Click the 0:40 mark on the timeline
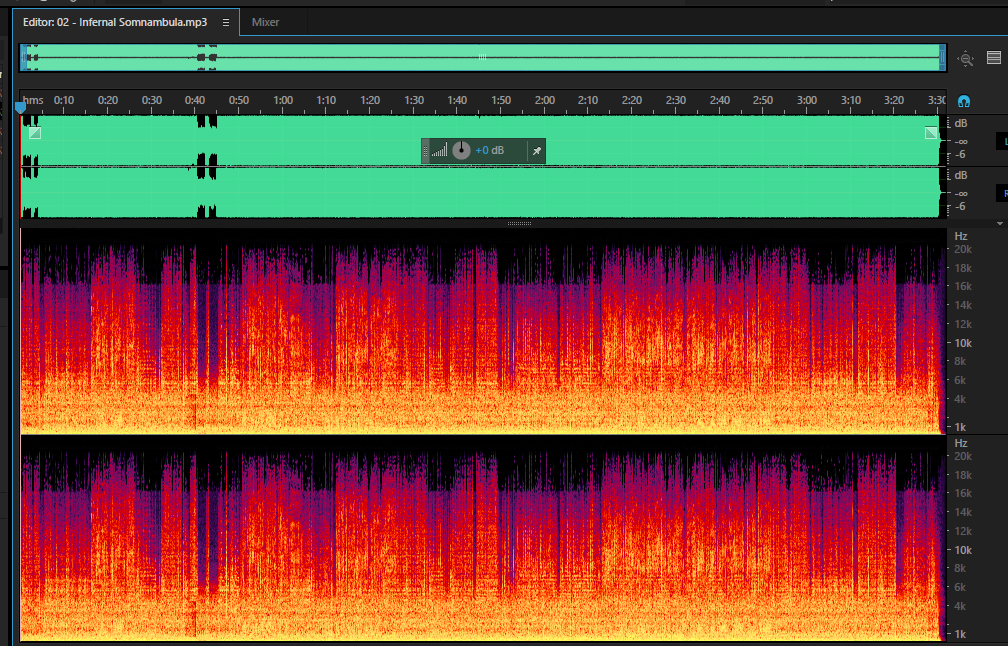Viewport: 1008px width, 646px height. pos(195,100)
